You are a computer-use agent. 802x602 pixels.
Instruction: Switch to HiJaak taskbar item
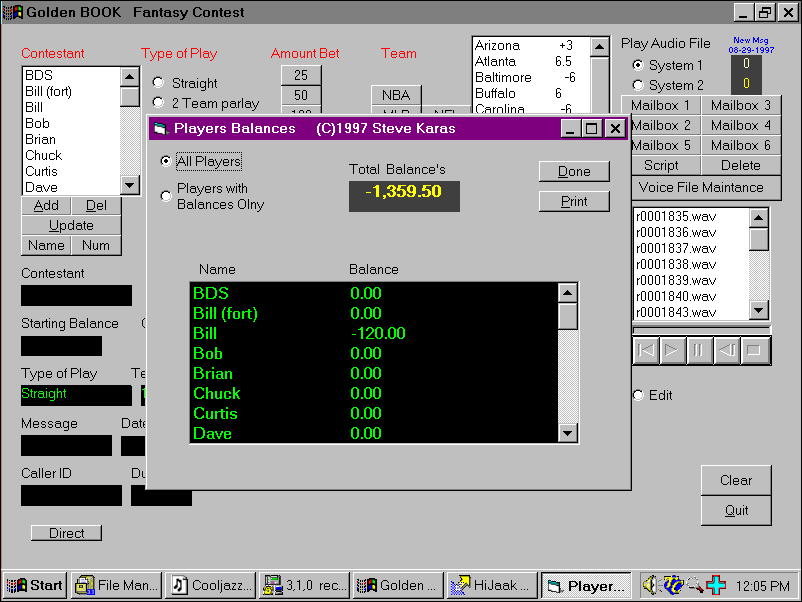pyautogui.click(x=492, y=585)
